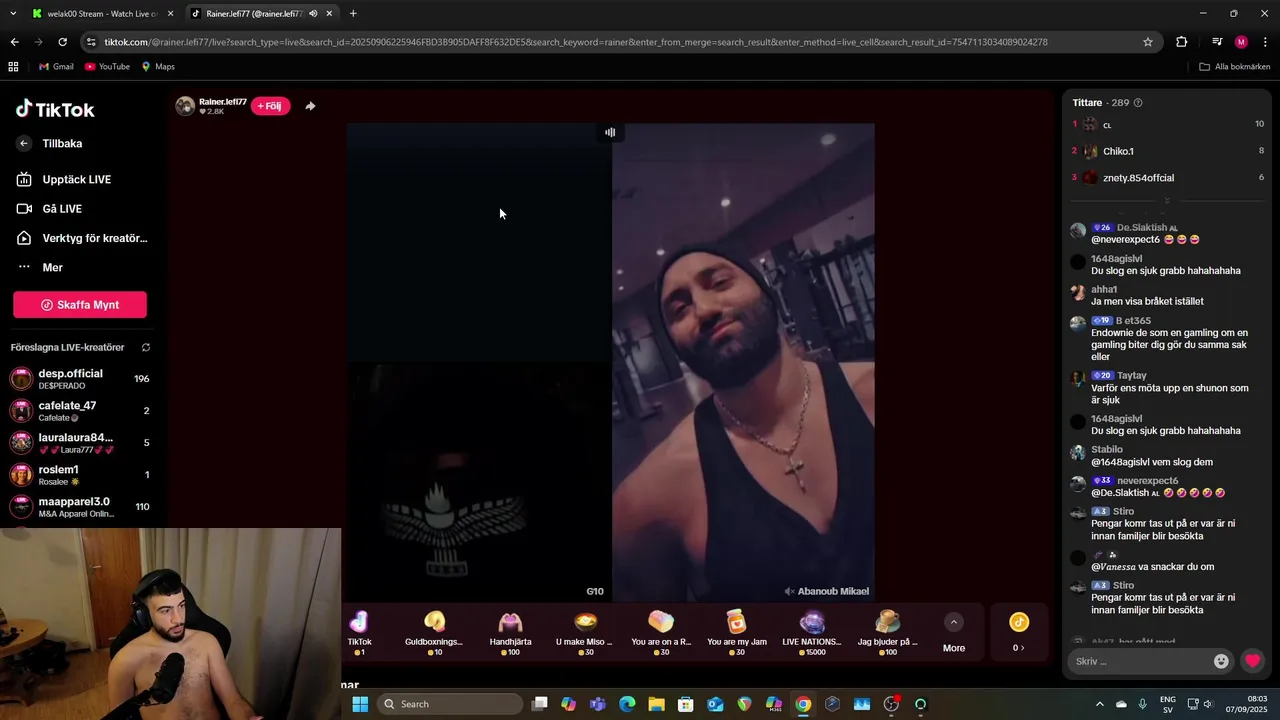Open File Explorer from the taskbar
This screenshot has width=1280, height=720.
coord(656,704)
